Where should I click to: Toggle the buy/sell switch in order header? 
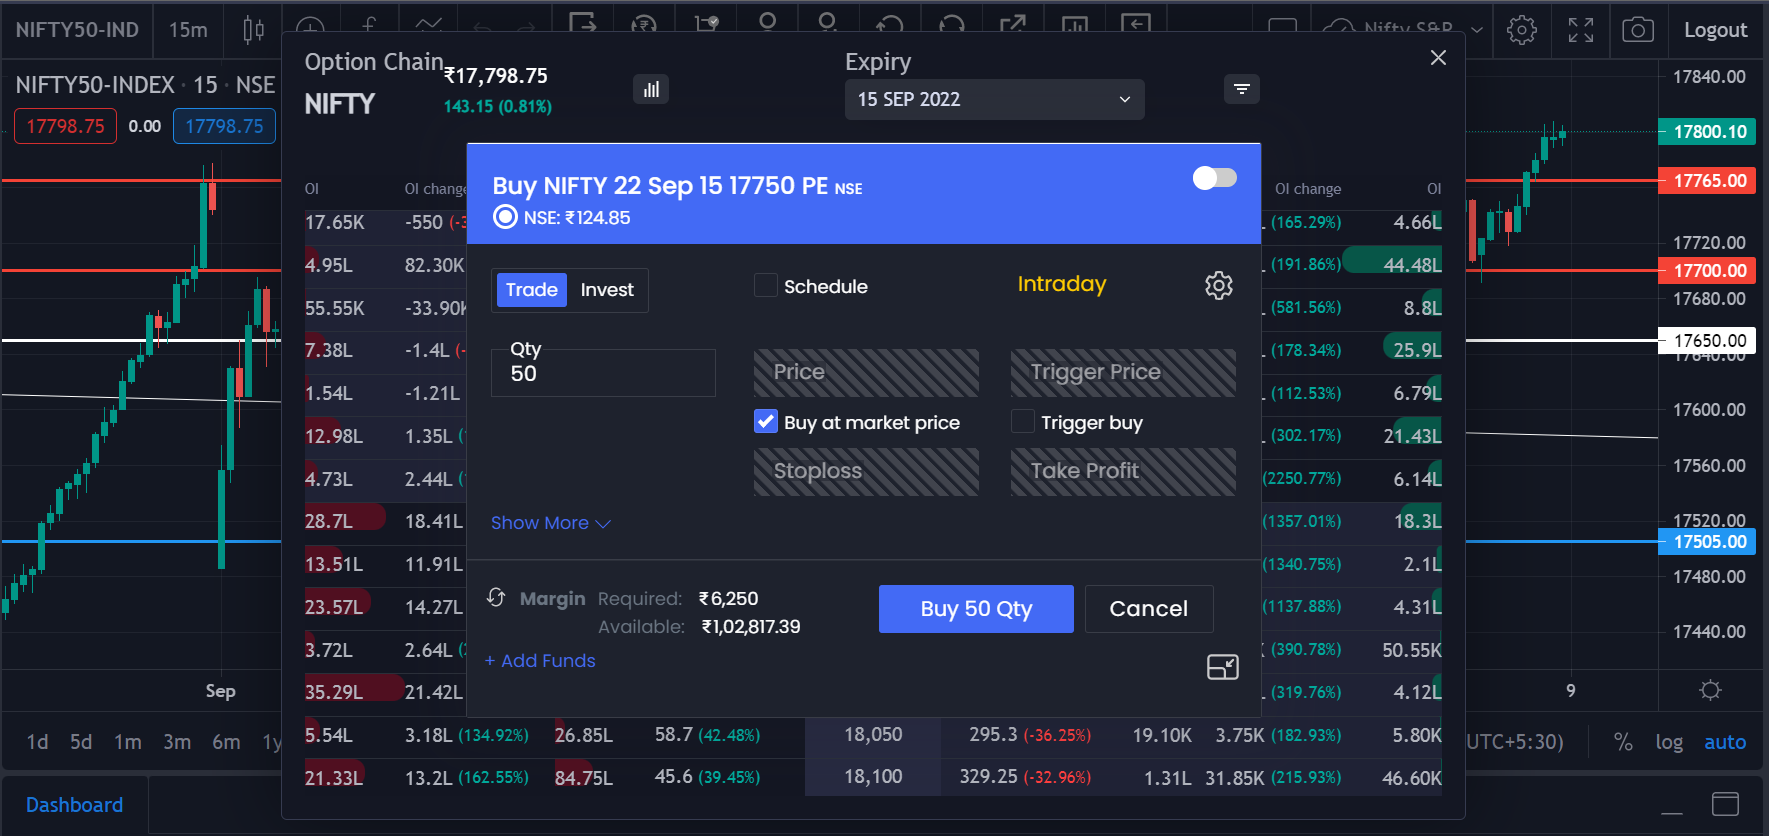click(x=1215, y=178)
